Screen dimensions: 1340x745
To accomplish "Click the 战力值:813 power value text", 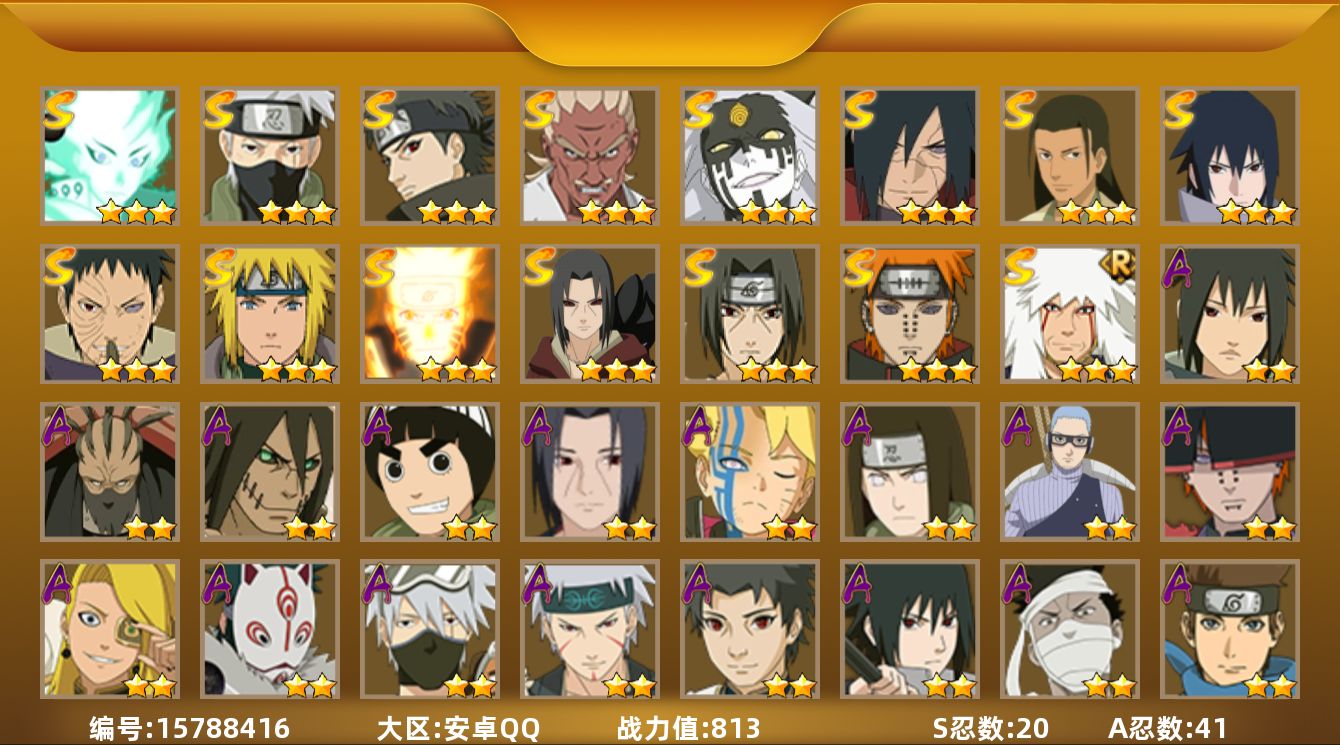I will click(x=688, y=728).
